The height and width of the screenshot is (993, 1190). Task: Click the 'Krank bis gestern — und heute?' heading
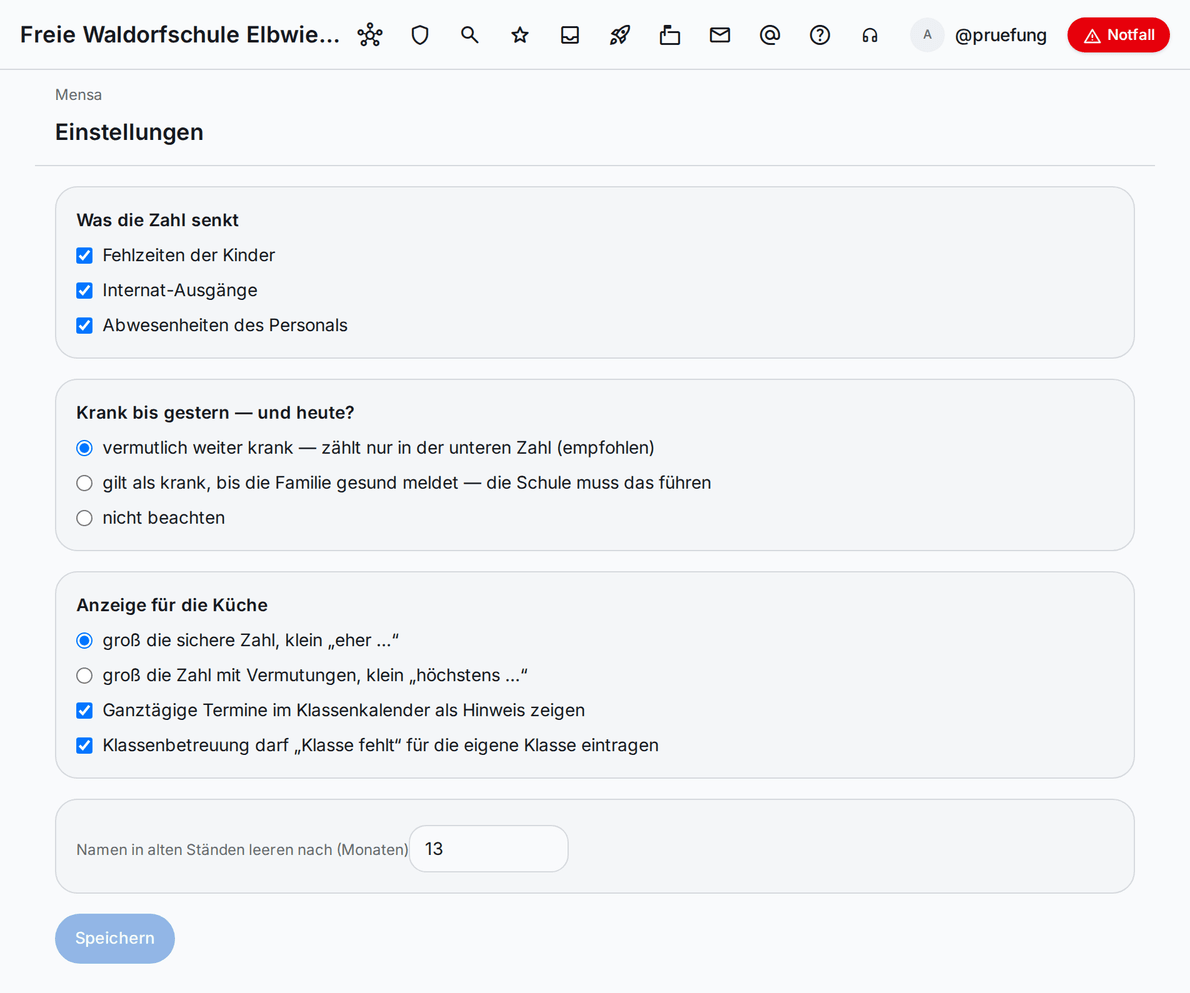coord(216,413)
